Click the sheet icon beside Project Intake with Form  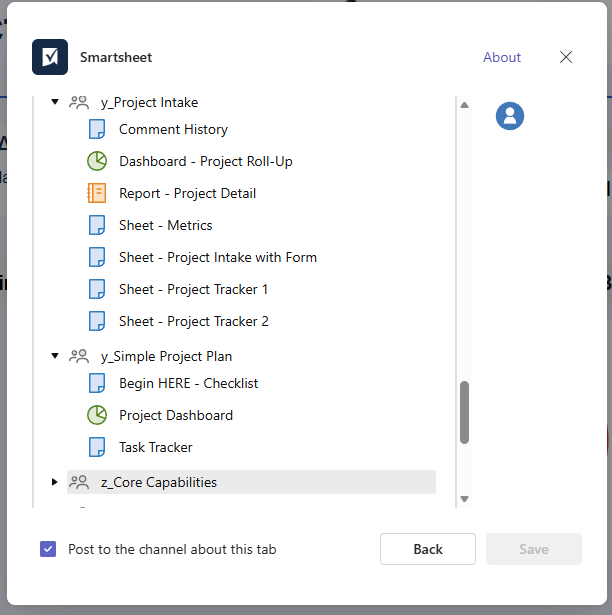pos(97,257)
